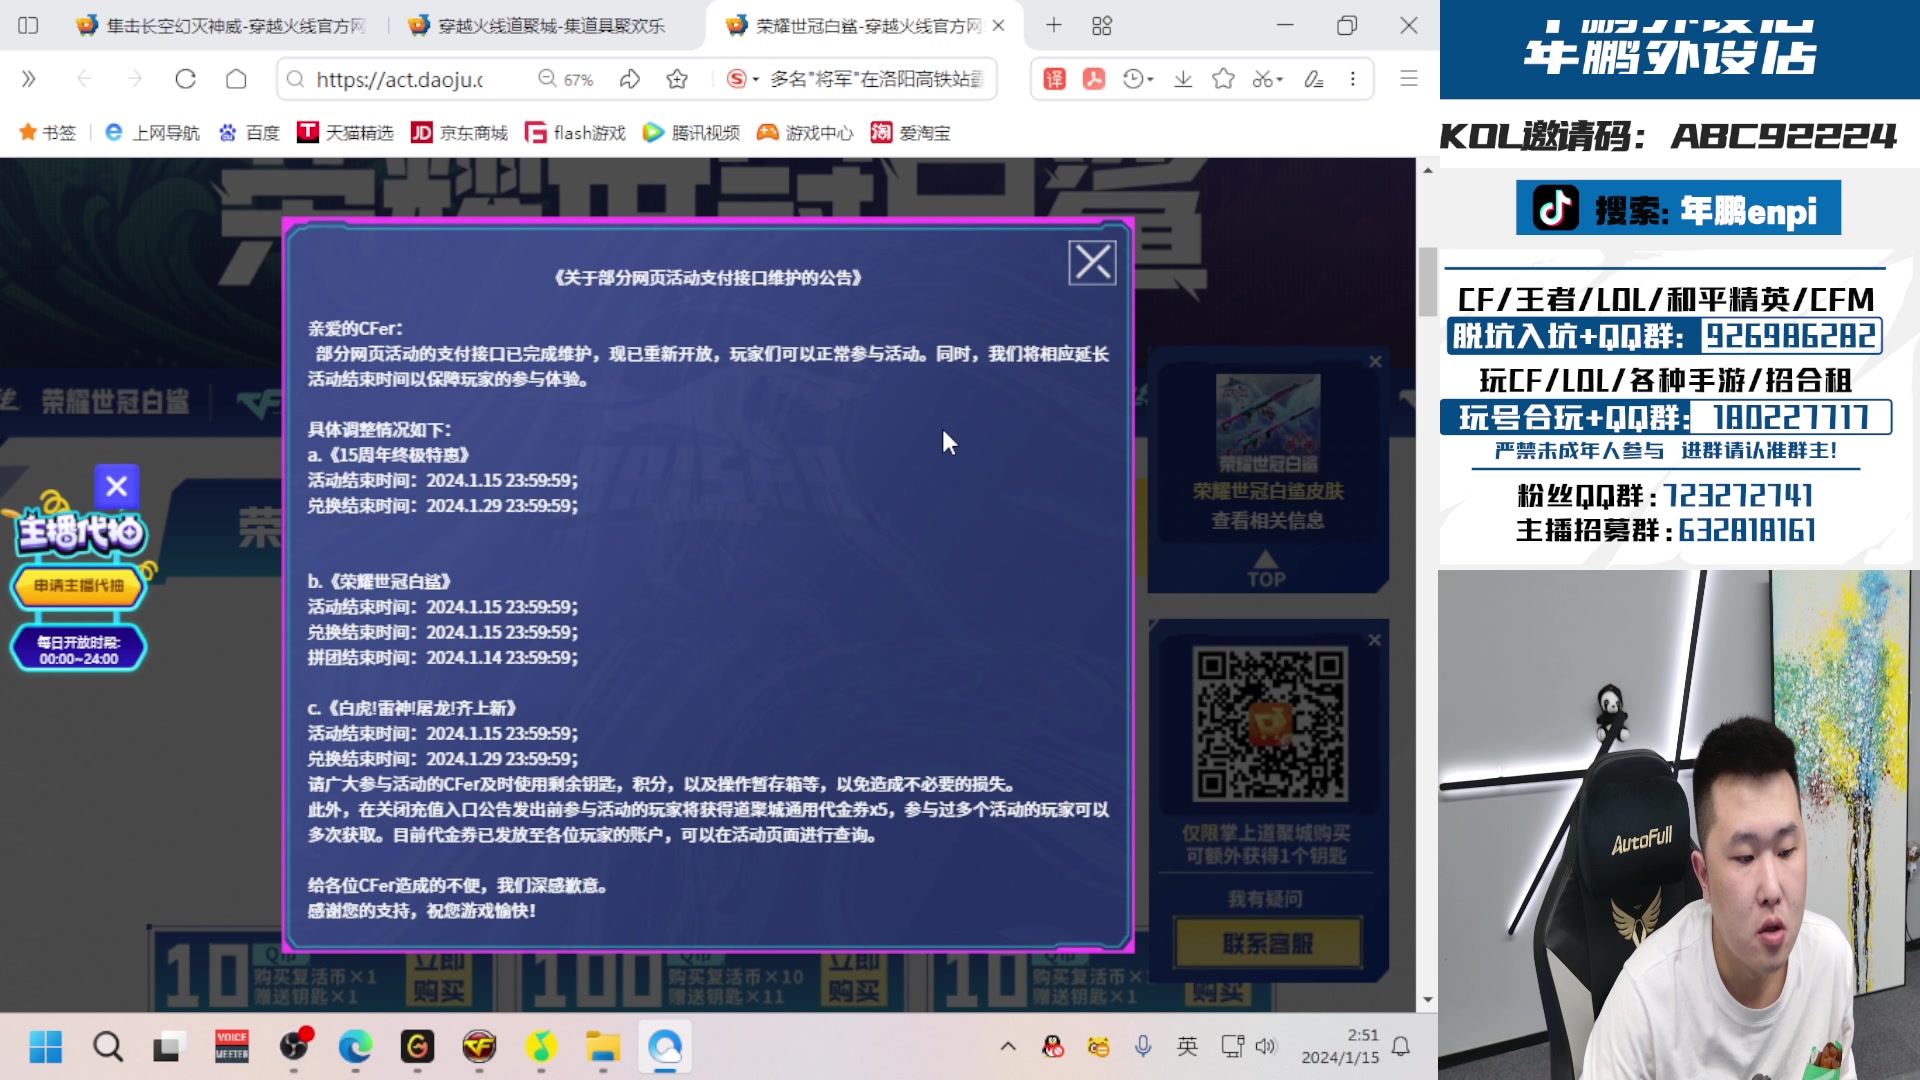Open QQ penguin tray icon
The height and width of the screenshot is (1080, 1920).
pyautogui.click(x=1053, y=1047)
